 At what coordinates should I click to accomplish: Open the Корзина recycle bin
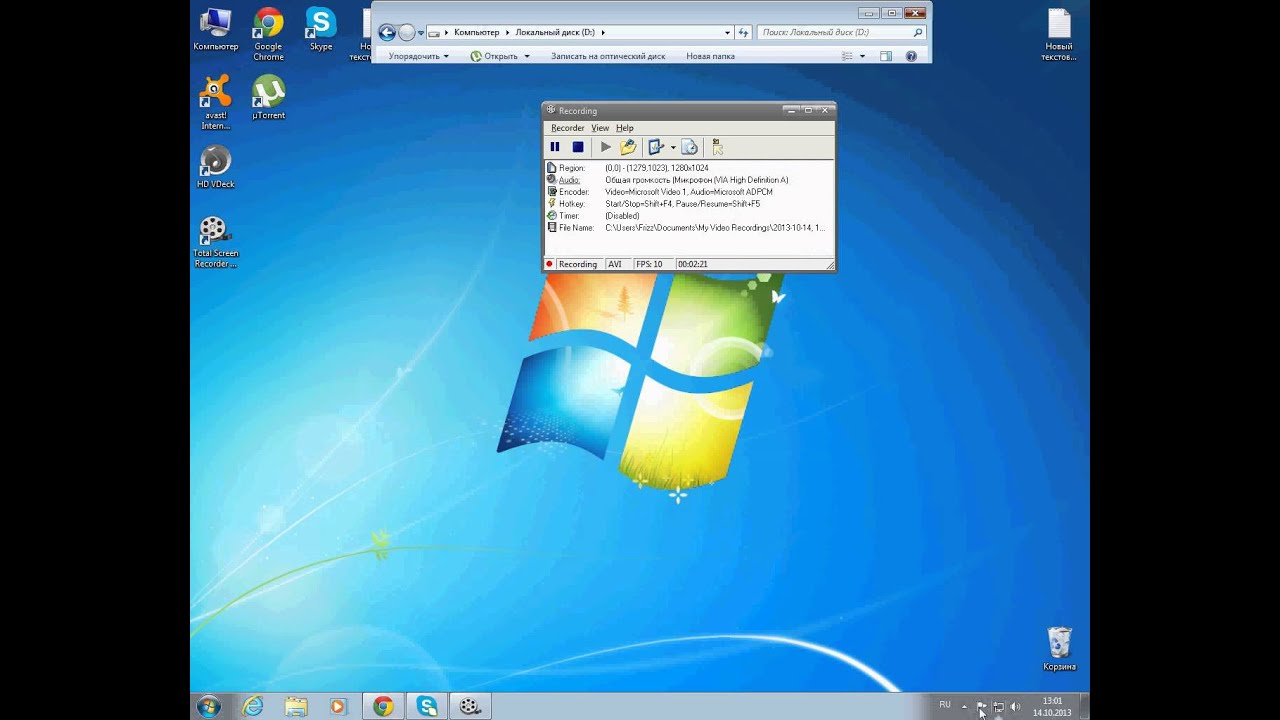click(x=1059, y=649)
